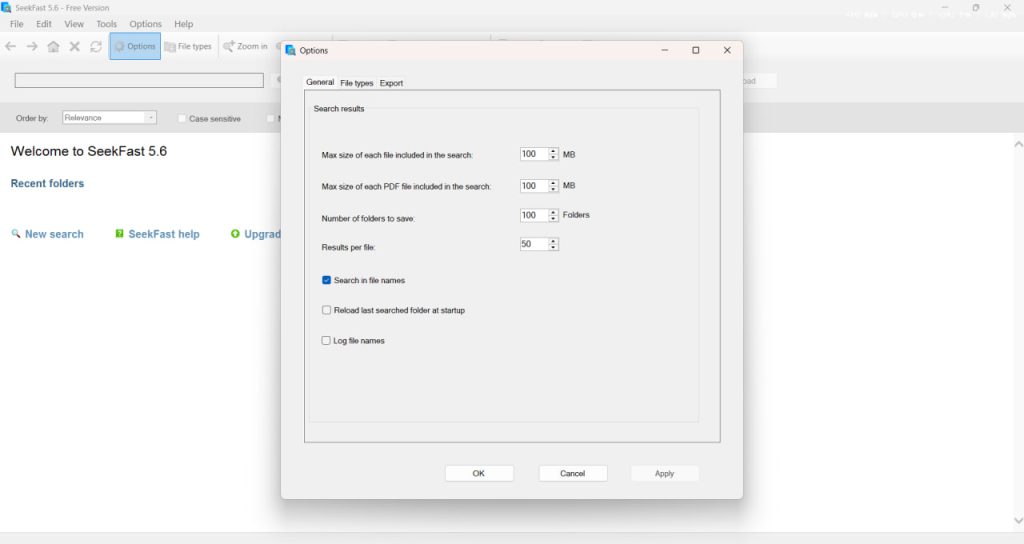This screenshot has width=1024, height=544.
Task: Stop the search with the X toolbar icon
Action: pyautogui.click(x=74, y=46)
